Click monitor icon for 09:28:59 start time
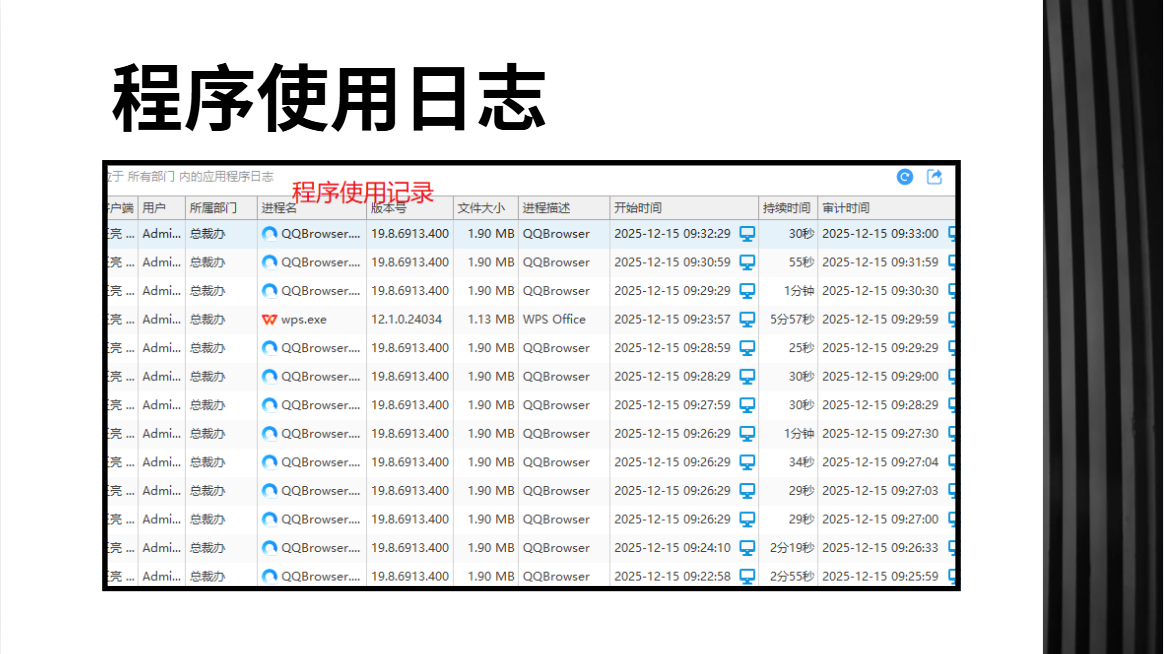The width and height of the screenshot is (1164, 654). tap(748, 347)
